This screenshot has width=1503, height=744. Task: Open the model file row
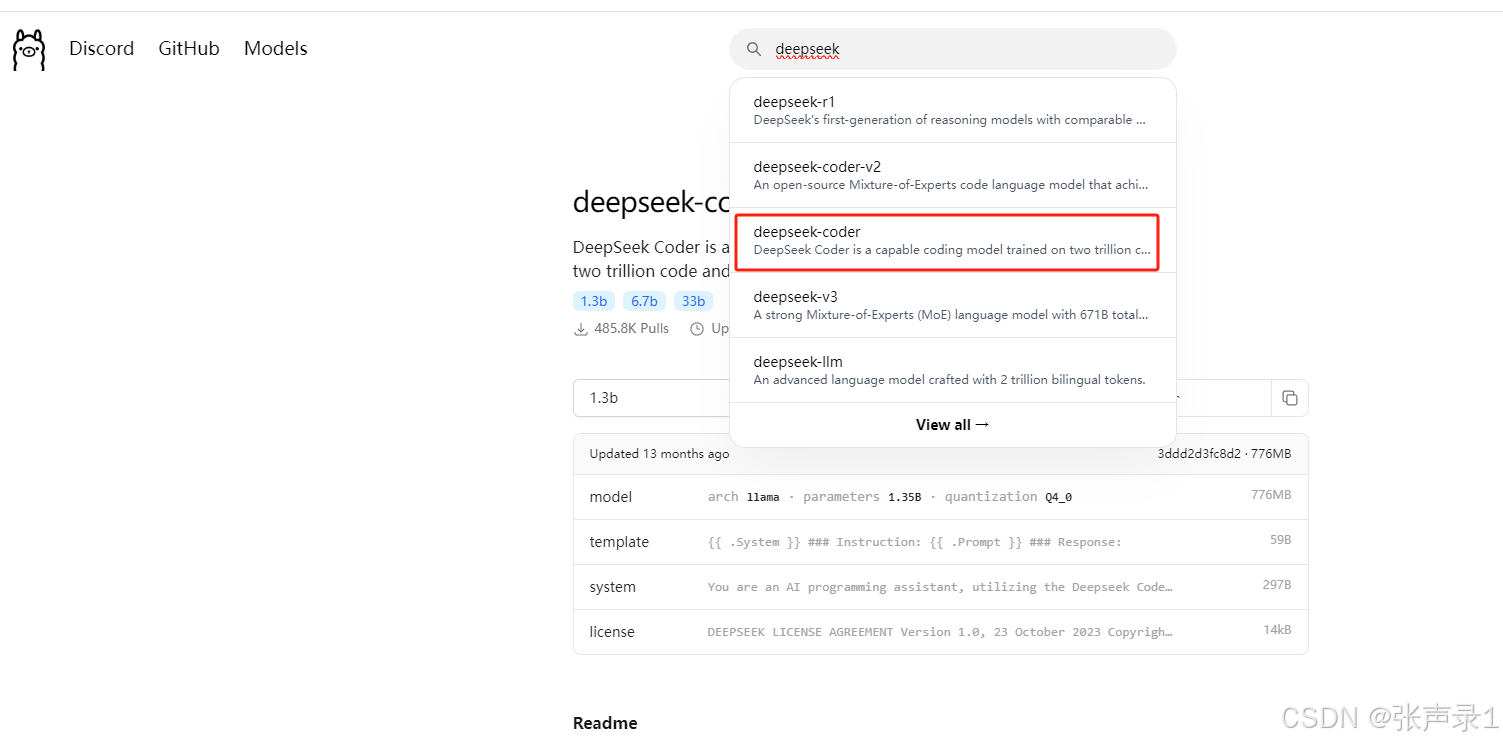click(x=940, y=497)
